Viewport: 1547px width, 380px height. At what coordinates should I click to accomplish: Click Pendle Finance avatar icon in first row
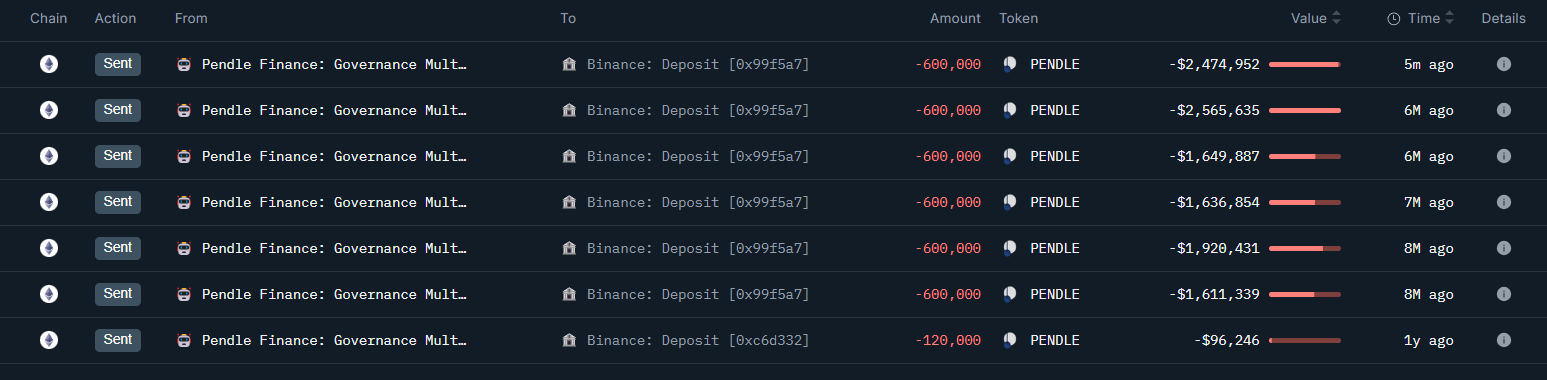coord(183,64)
